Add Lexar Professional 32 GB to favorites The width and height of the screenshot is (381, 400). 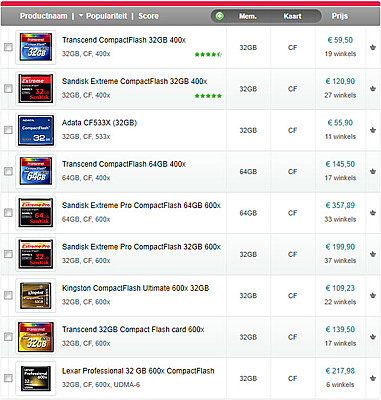tap(373, 378)
